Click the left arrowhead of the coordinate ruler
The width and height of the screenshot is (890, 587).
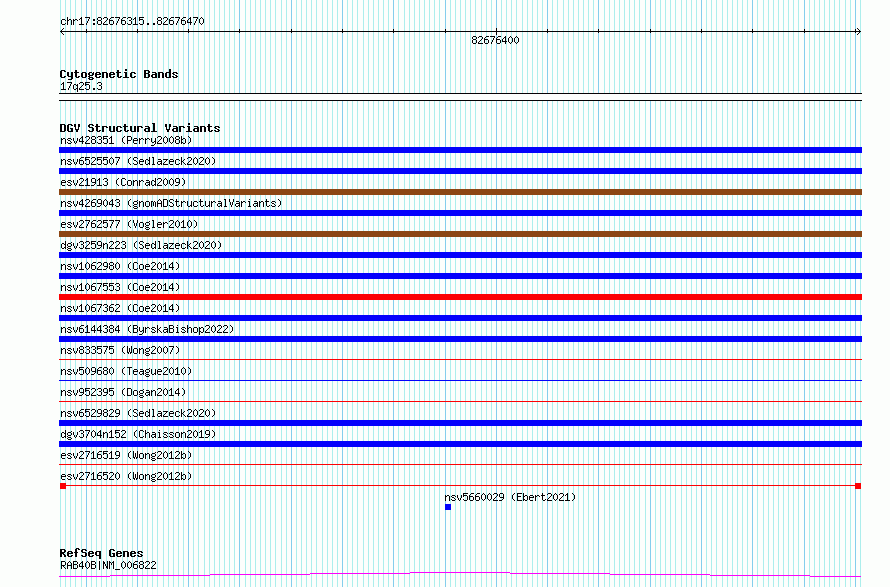[x=62, y=32]
